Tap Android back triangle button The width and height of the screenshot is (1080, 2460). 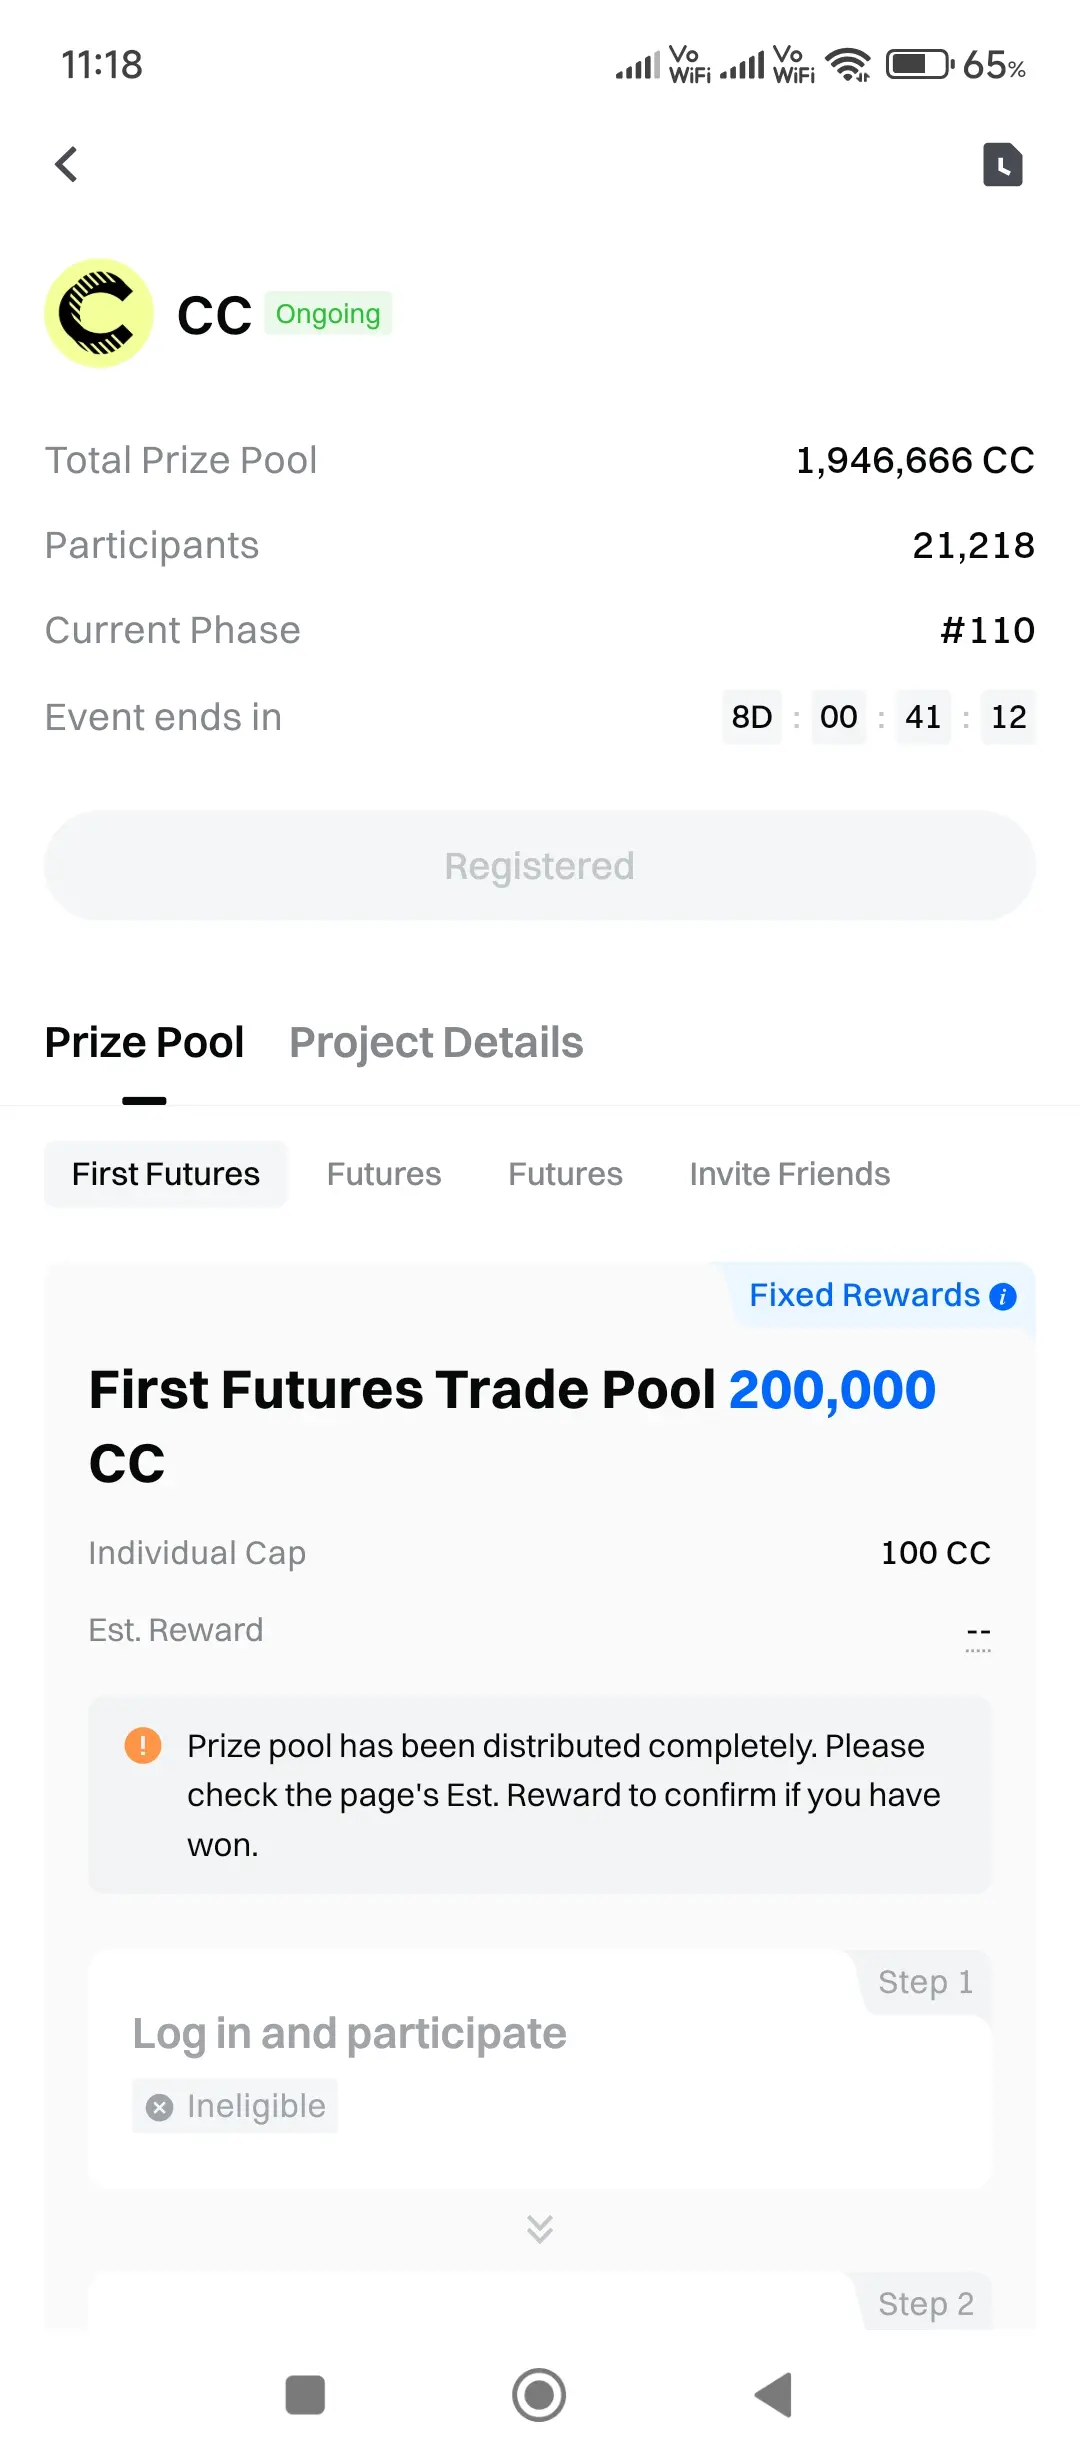773,2395
